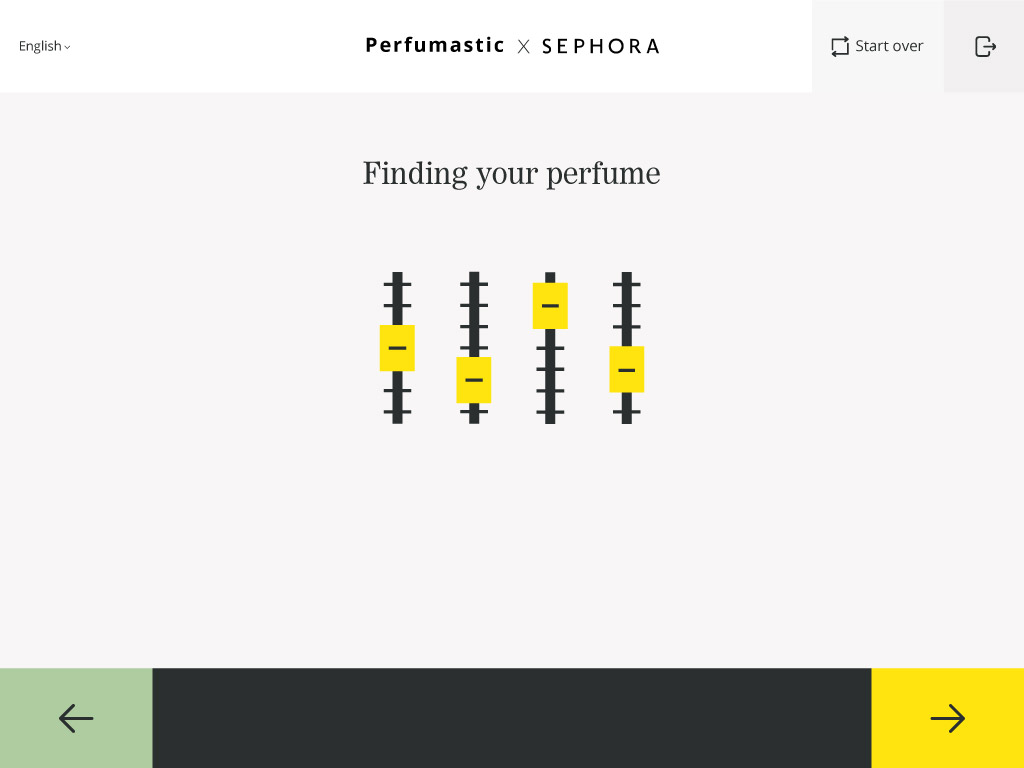Image resolution: width=1024 pixels, height=768 pixels.
Task: Click the top of the fourth slider track
Action: point(627,277)
